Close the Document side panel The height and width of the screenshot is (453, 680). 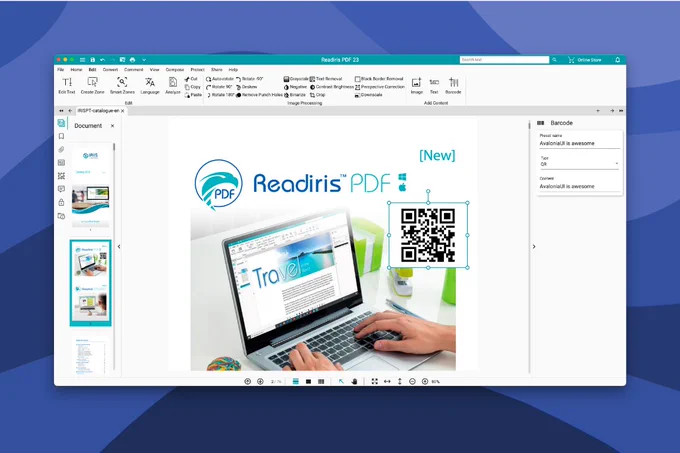pos(112,126)
